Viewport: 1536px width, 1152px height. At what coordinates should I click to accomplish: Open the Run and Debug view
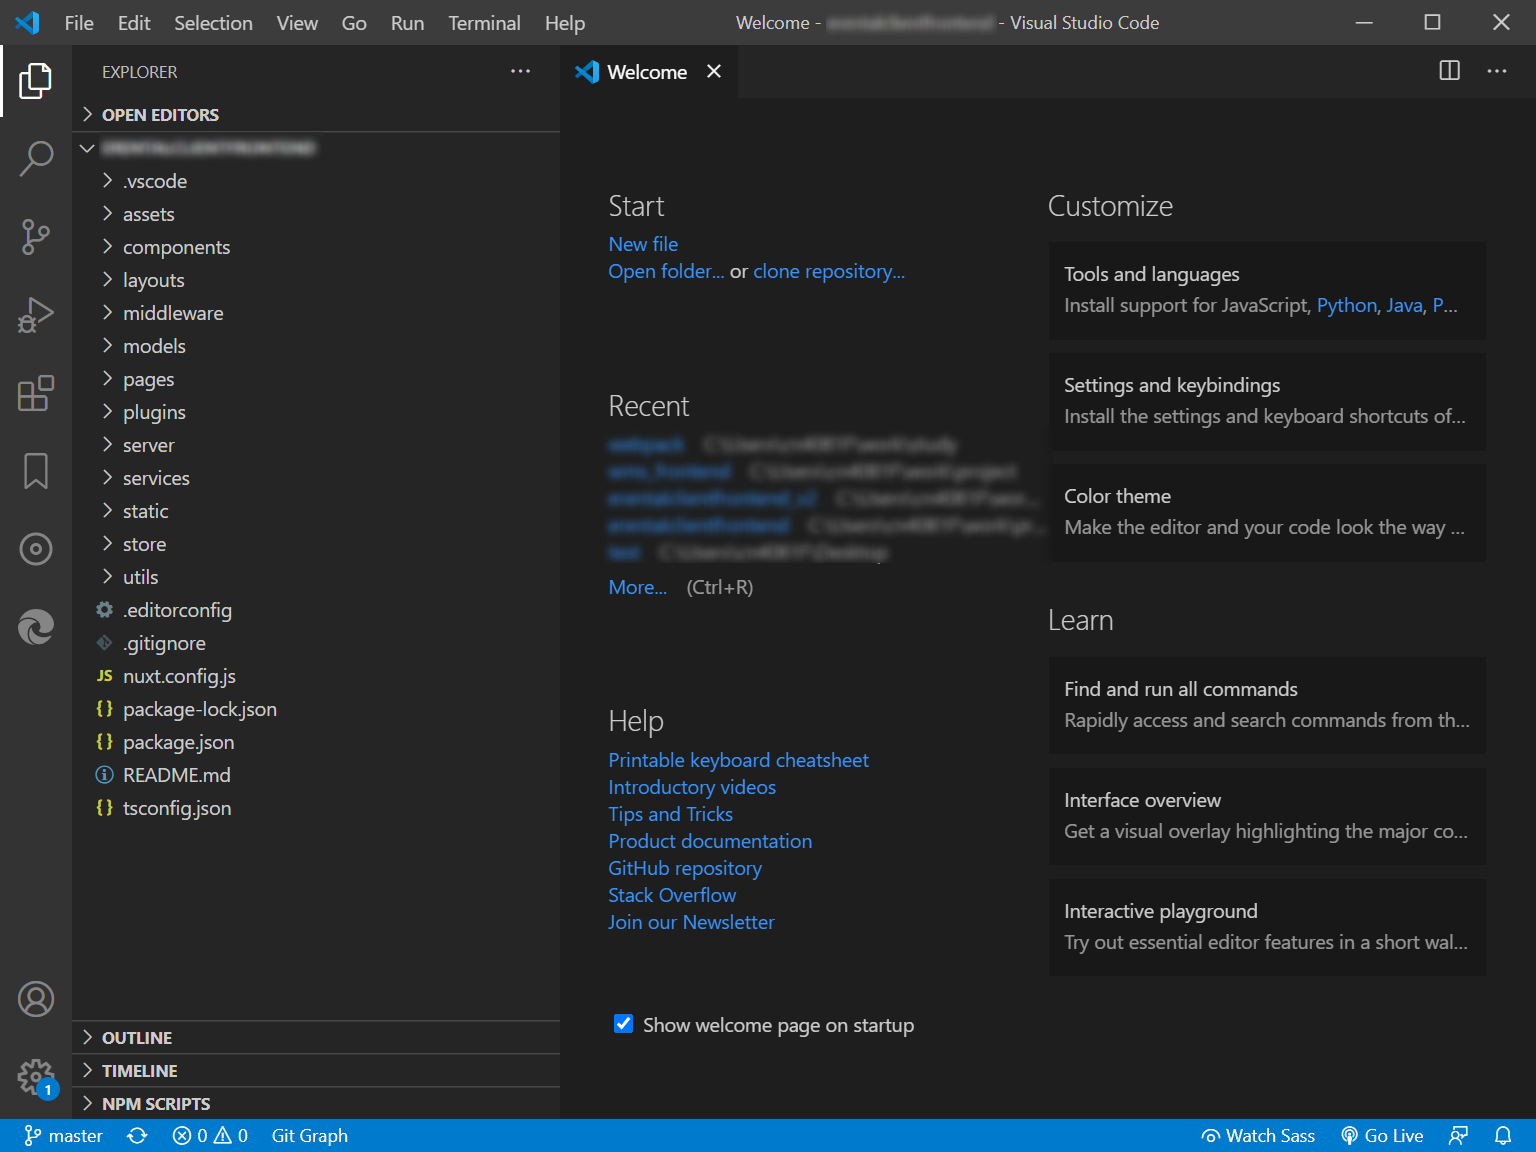pyautogui.click(x=36, y=314)
